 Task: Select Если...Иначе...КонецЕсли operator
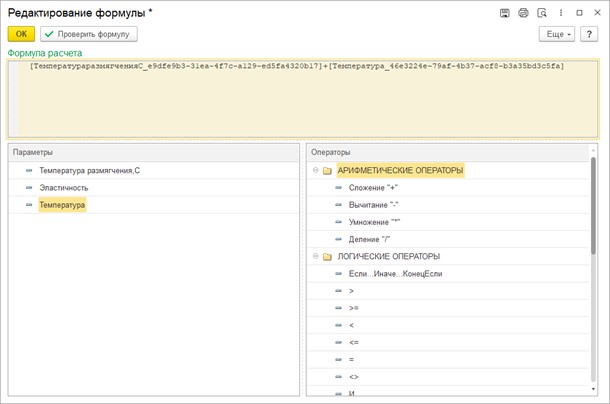pos(395,274)
